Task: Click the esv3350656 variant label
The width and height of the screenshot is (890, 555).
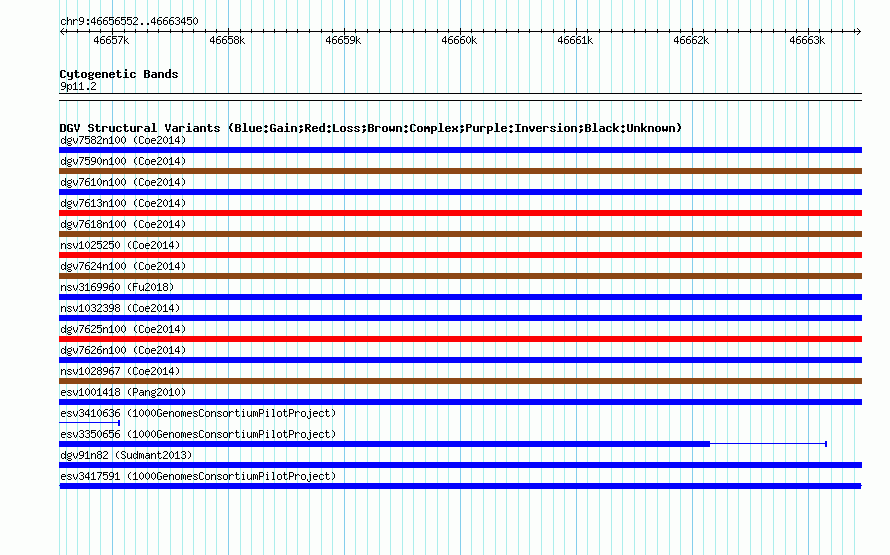Action: click(198, 434)
